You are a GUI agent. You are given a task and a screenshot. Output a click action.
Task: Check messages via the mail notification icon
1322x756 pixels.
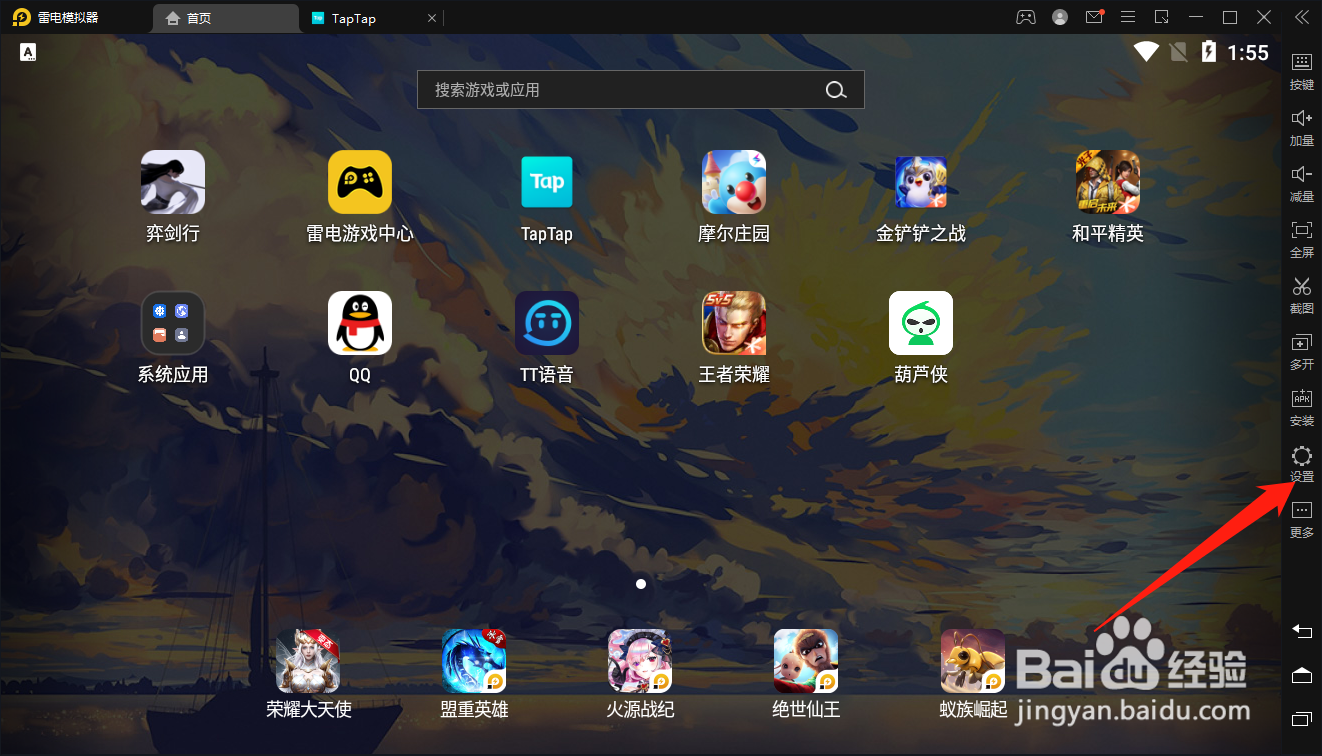[1093, 16]
